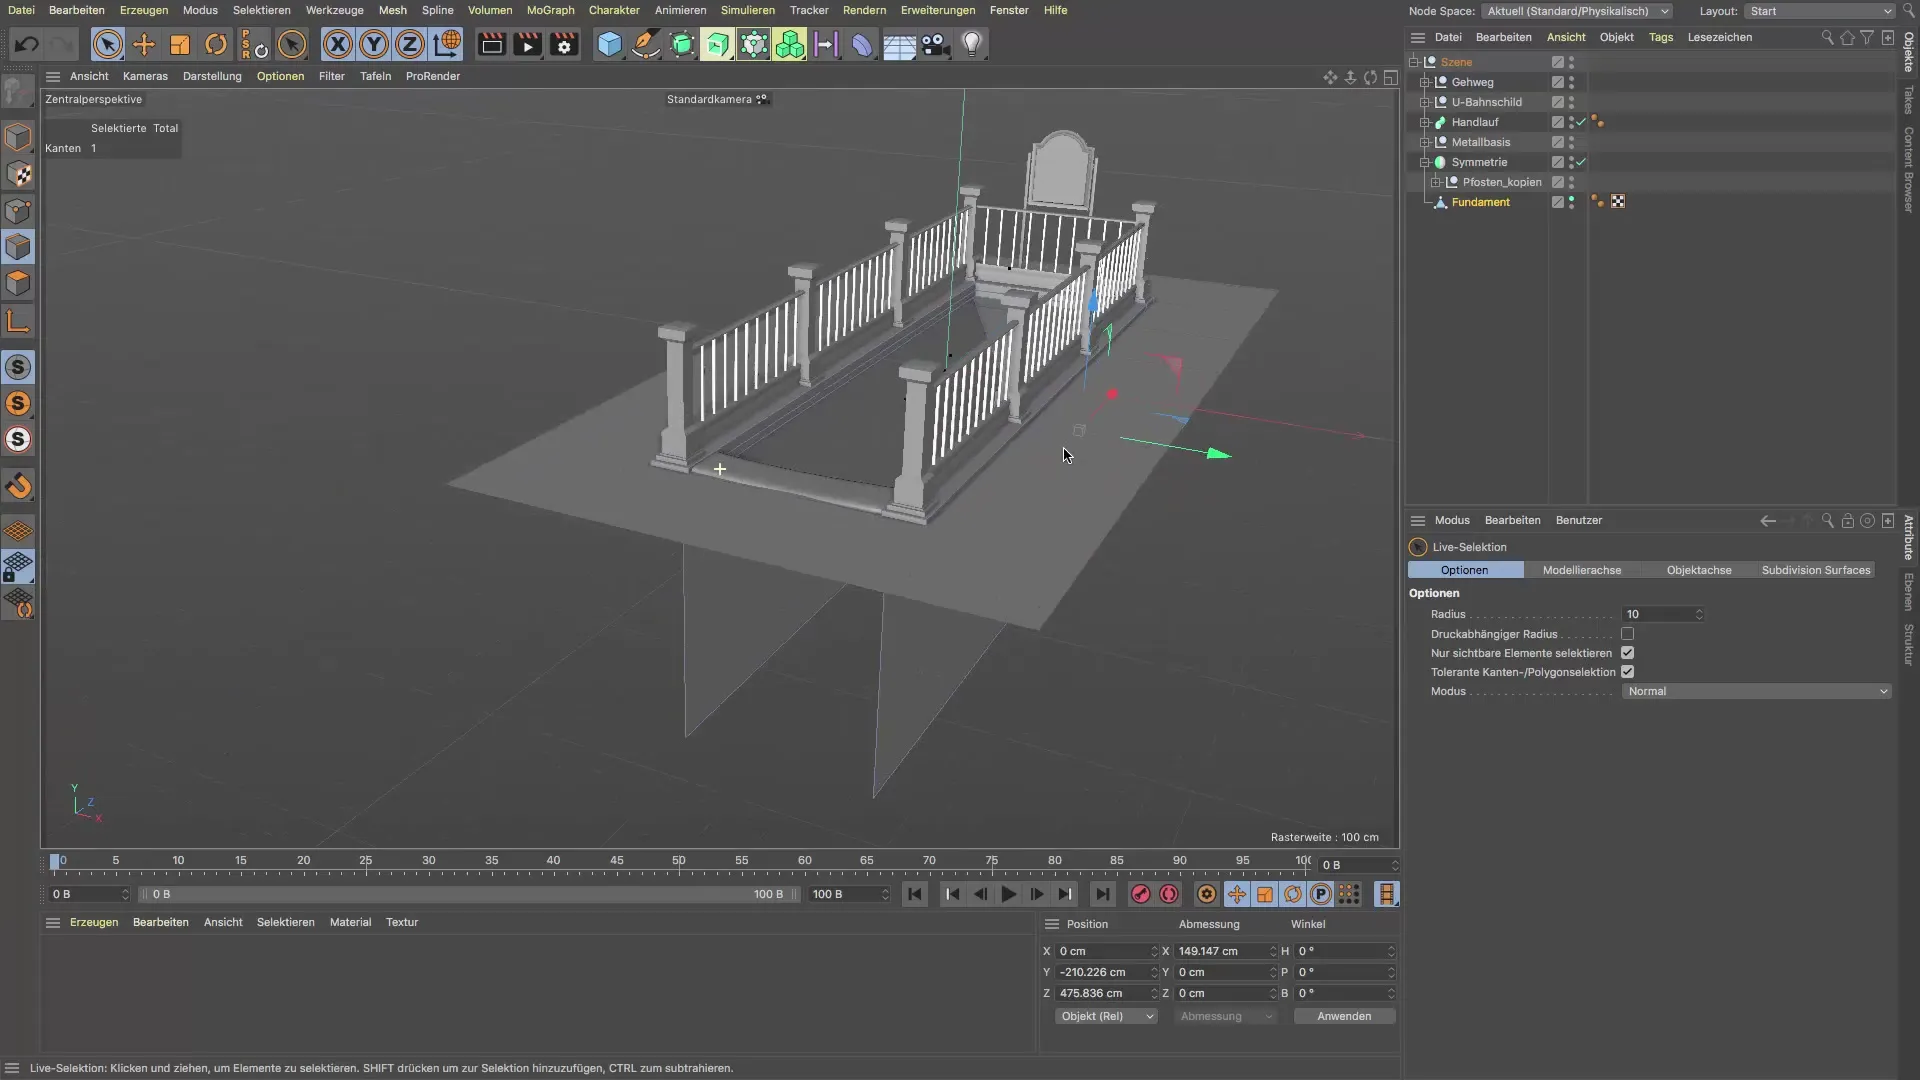Viewport: 1920px width, 1080px height.
Task: Open the spline pen tool
Action: click(645, 44)
